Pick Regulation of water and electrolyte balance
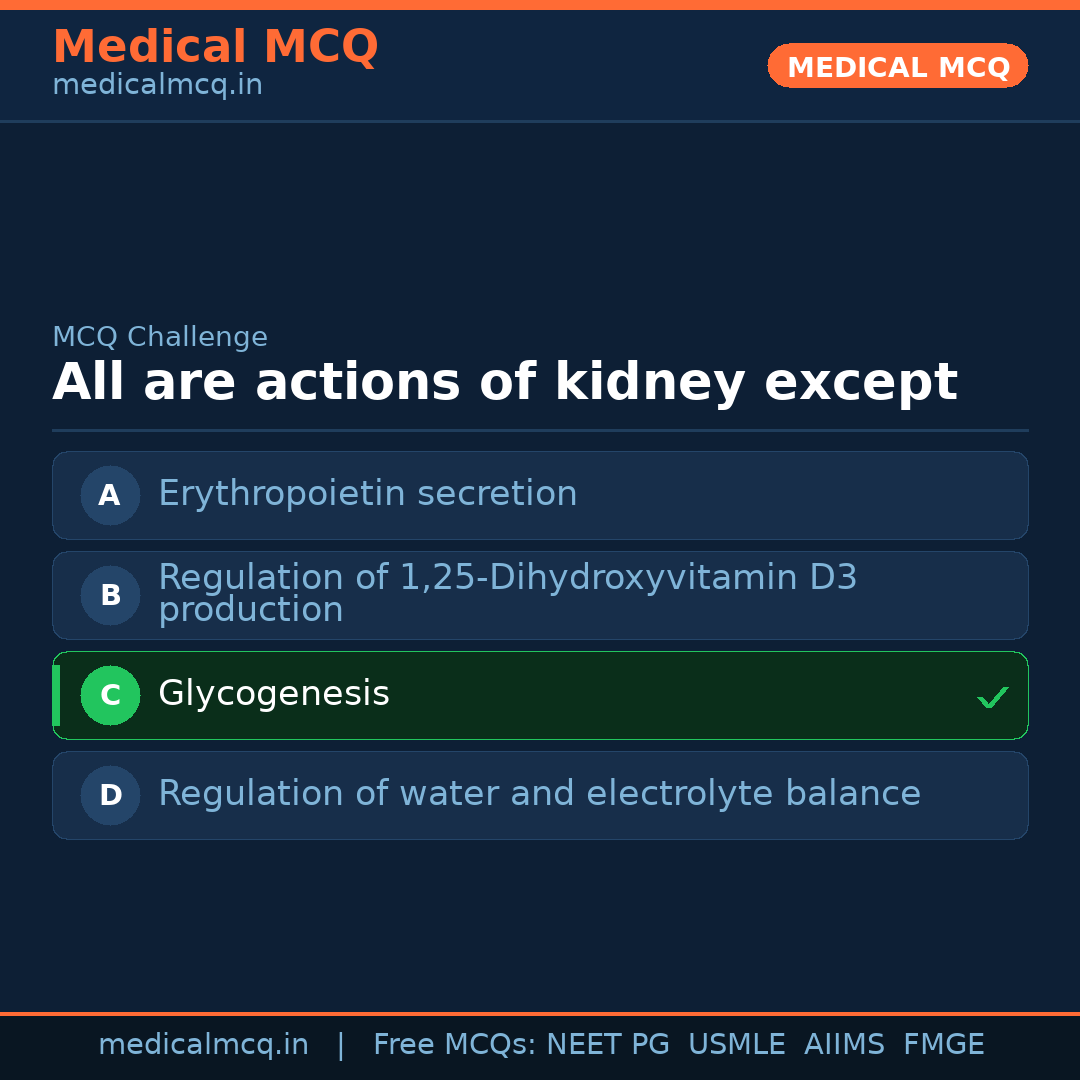 [x=539, y=794]
